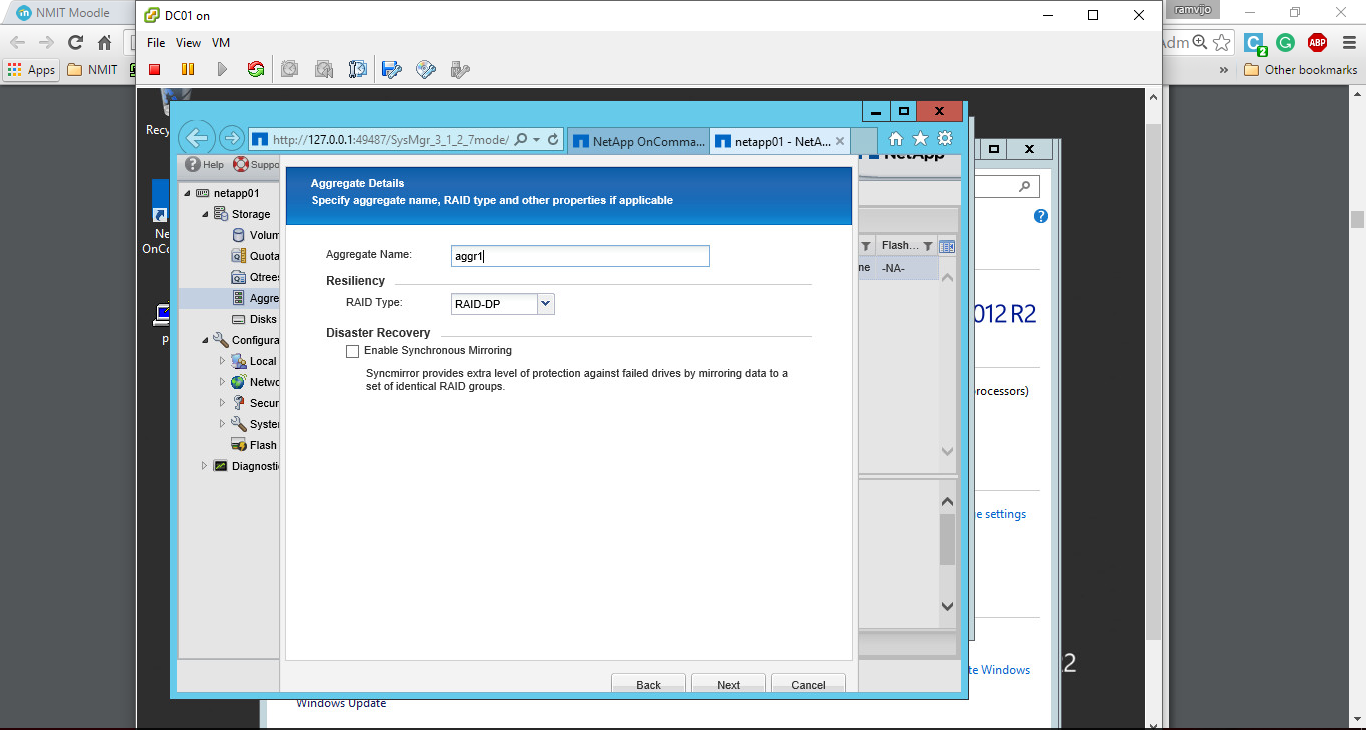Select the Flash Pool tree node
This screenshot has height=730, width=1366.
pyautogui.click(x=254, y=445)
